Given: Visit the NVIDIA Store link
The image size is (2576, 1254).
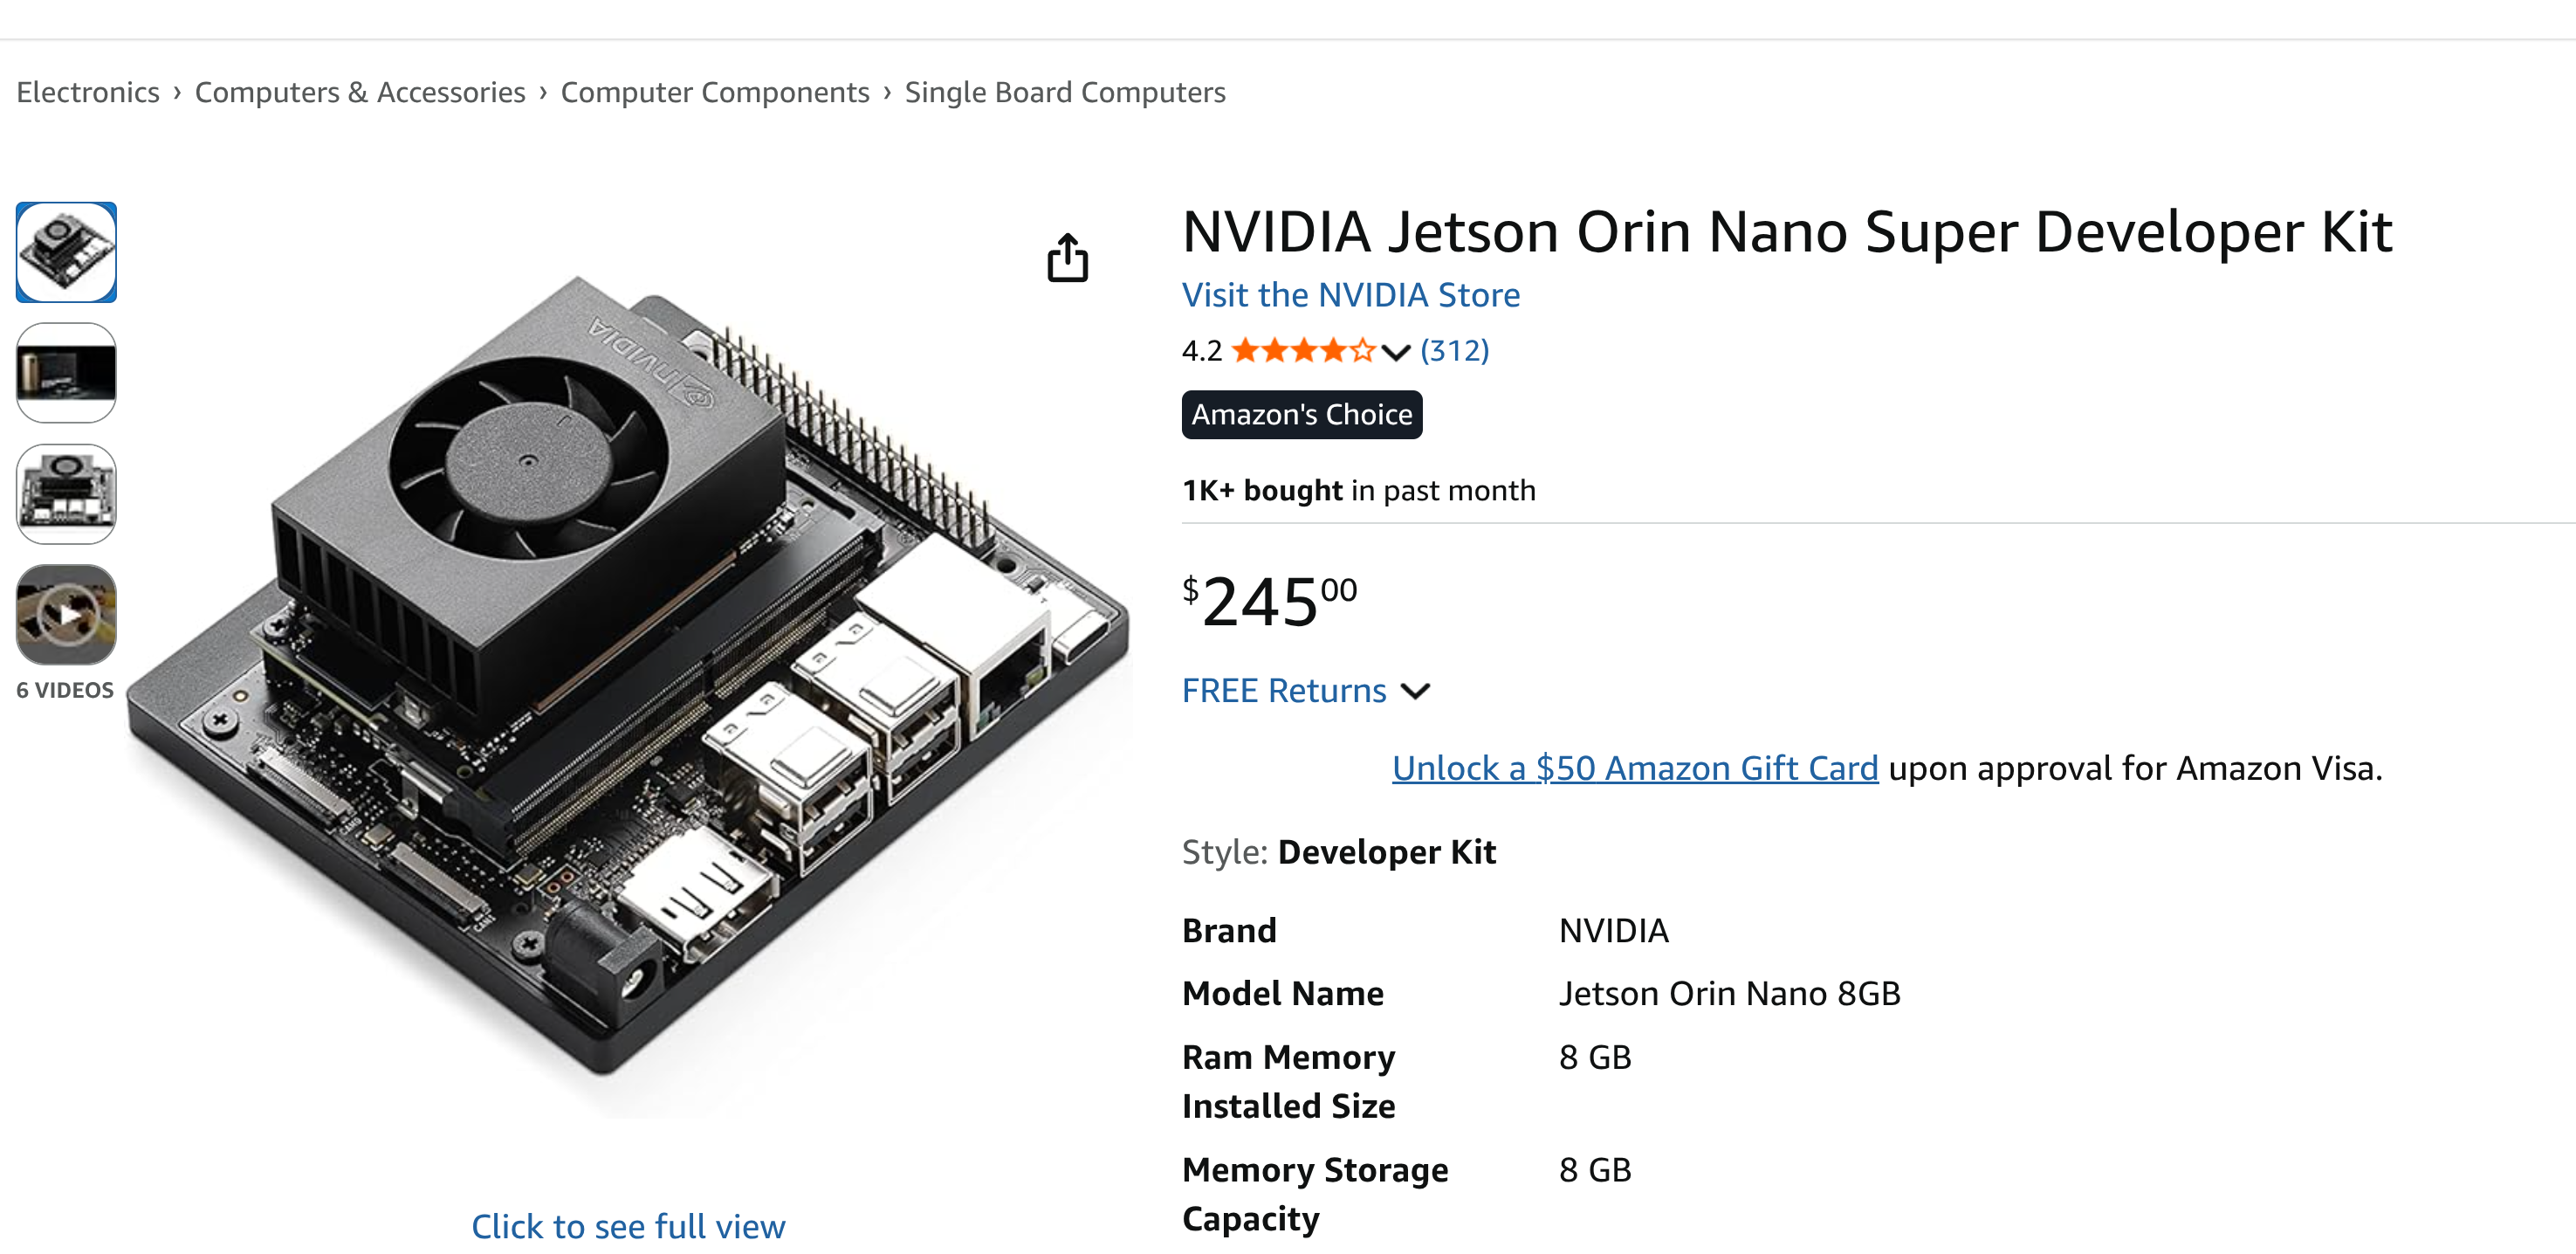Looking at the screenshot, I should coord(1350,295).
